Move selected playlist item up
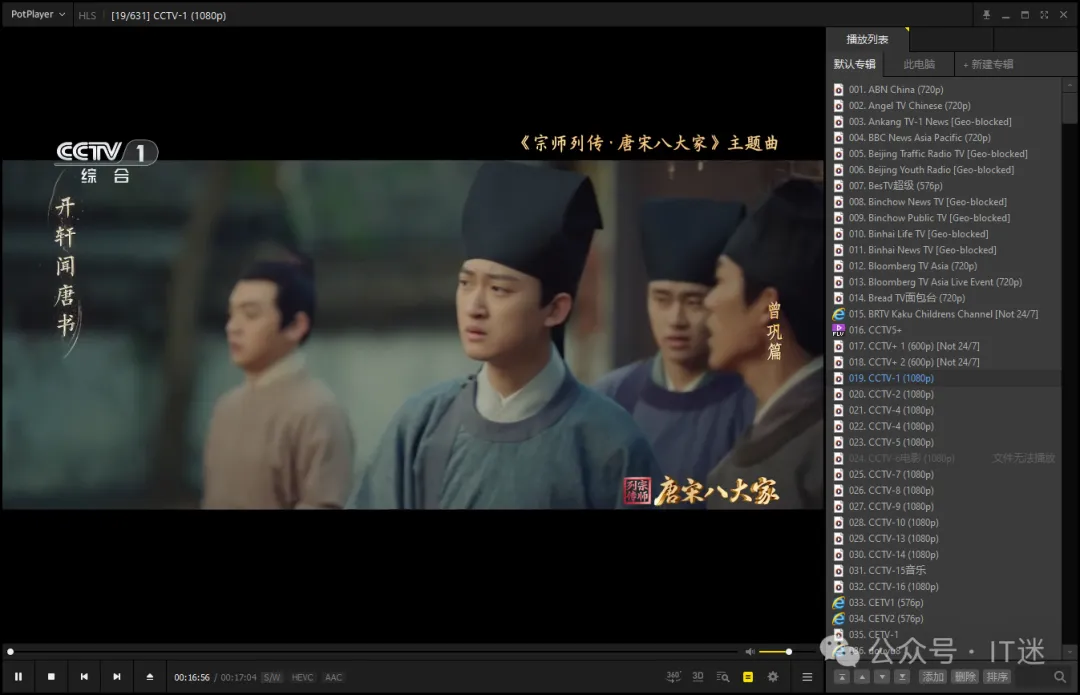 pyautogui.click(x=862, y=677)
